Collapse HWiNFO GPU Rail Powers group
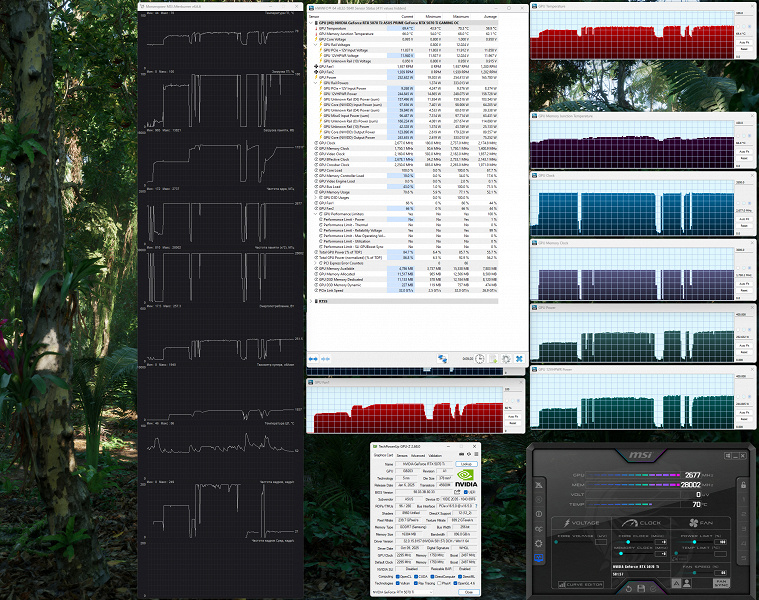This screenshot has width=759, height=600. tap(316, 83)
